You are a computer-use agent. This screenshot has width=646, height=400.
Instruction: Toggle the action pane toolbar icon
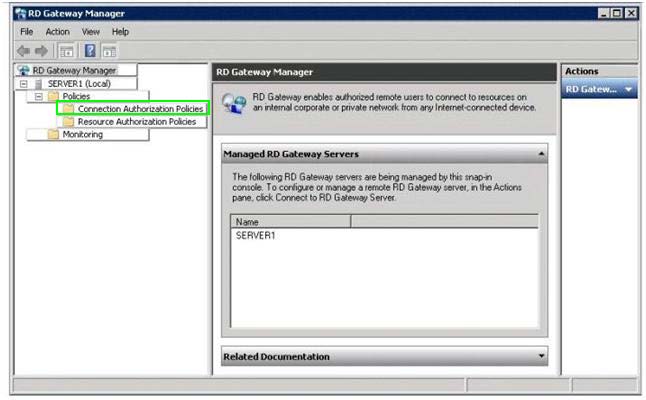tap(109, 51)
